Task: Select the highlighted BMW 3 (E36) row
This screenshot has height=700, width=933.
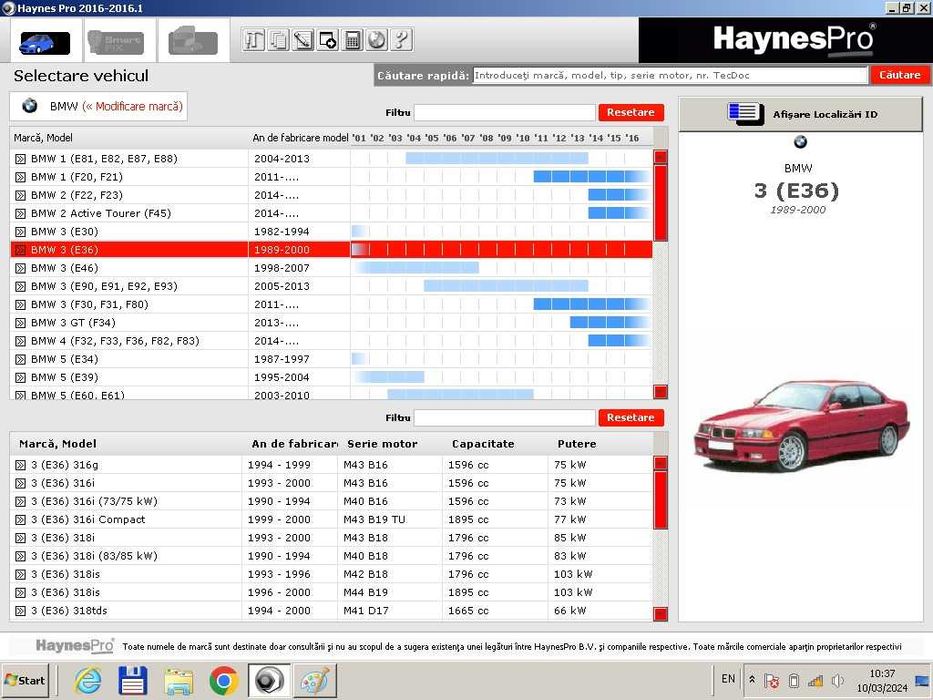Action: point(331,250)
